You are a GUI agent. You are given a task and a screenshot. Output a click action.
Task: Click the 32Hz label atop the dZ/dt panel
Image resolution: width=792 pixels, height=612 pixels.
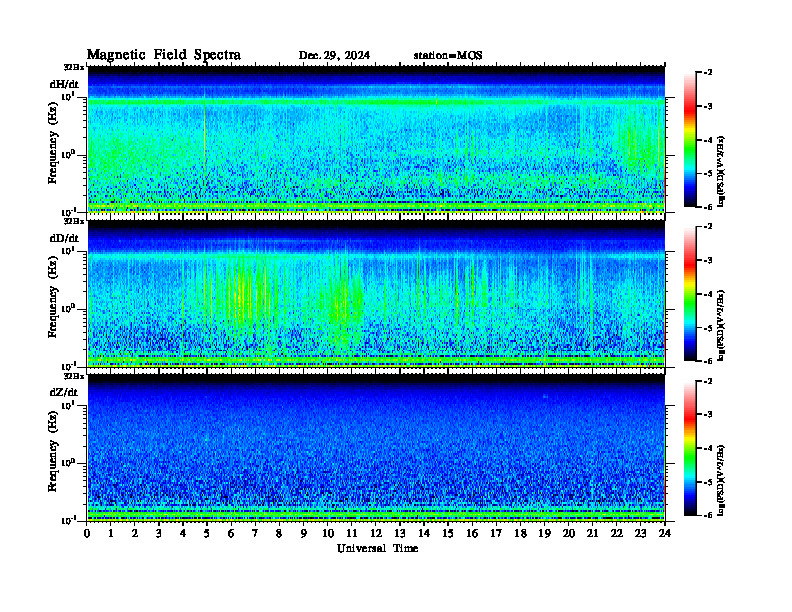73,376
